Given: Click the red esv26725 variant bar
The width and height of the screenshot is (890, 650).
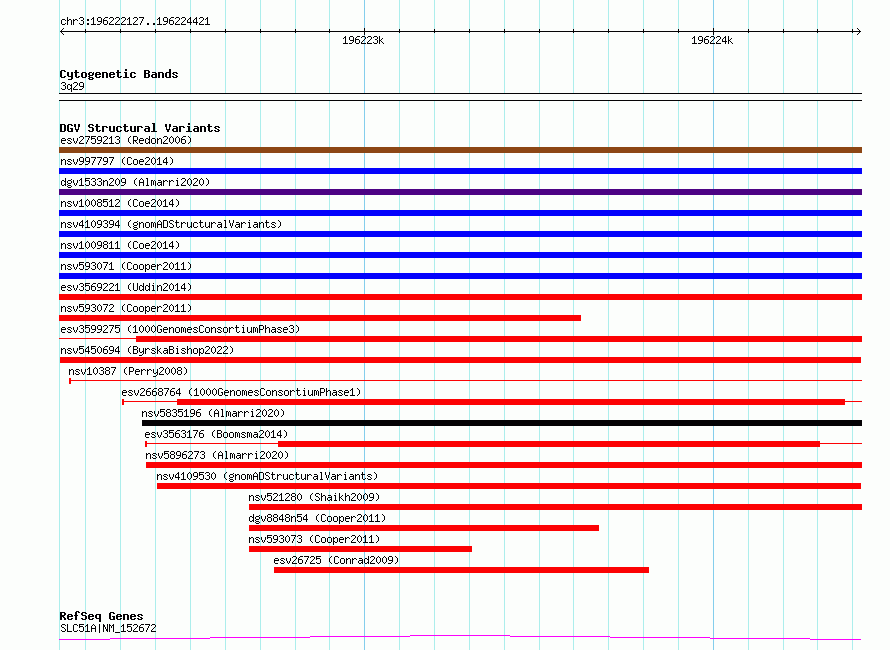Looking at the screenshot, I should (x=461, y=570).
